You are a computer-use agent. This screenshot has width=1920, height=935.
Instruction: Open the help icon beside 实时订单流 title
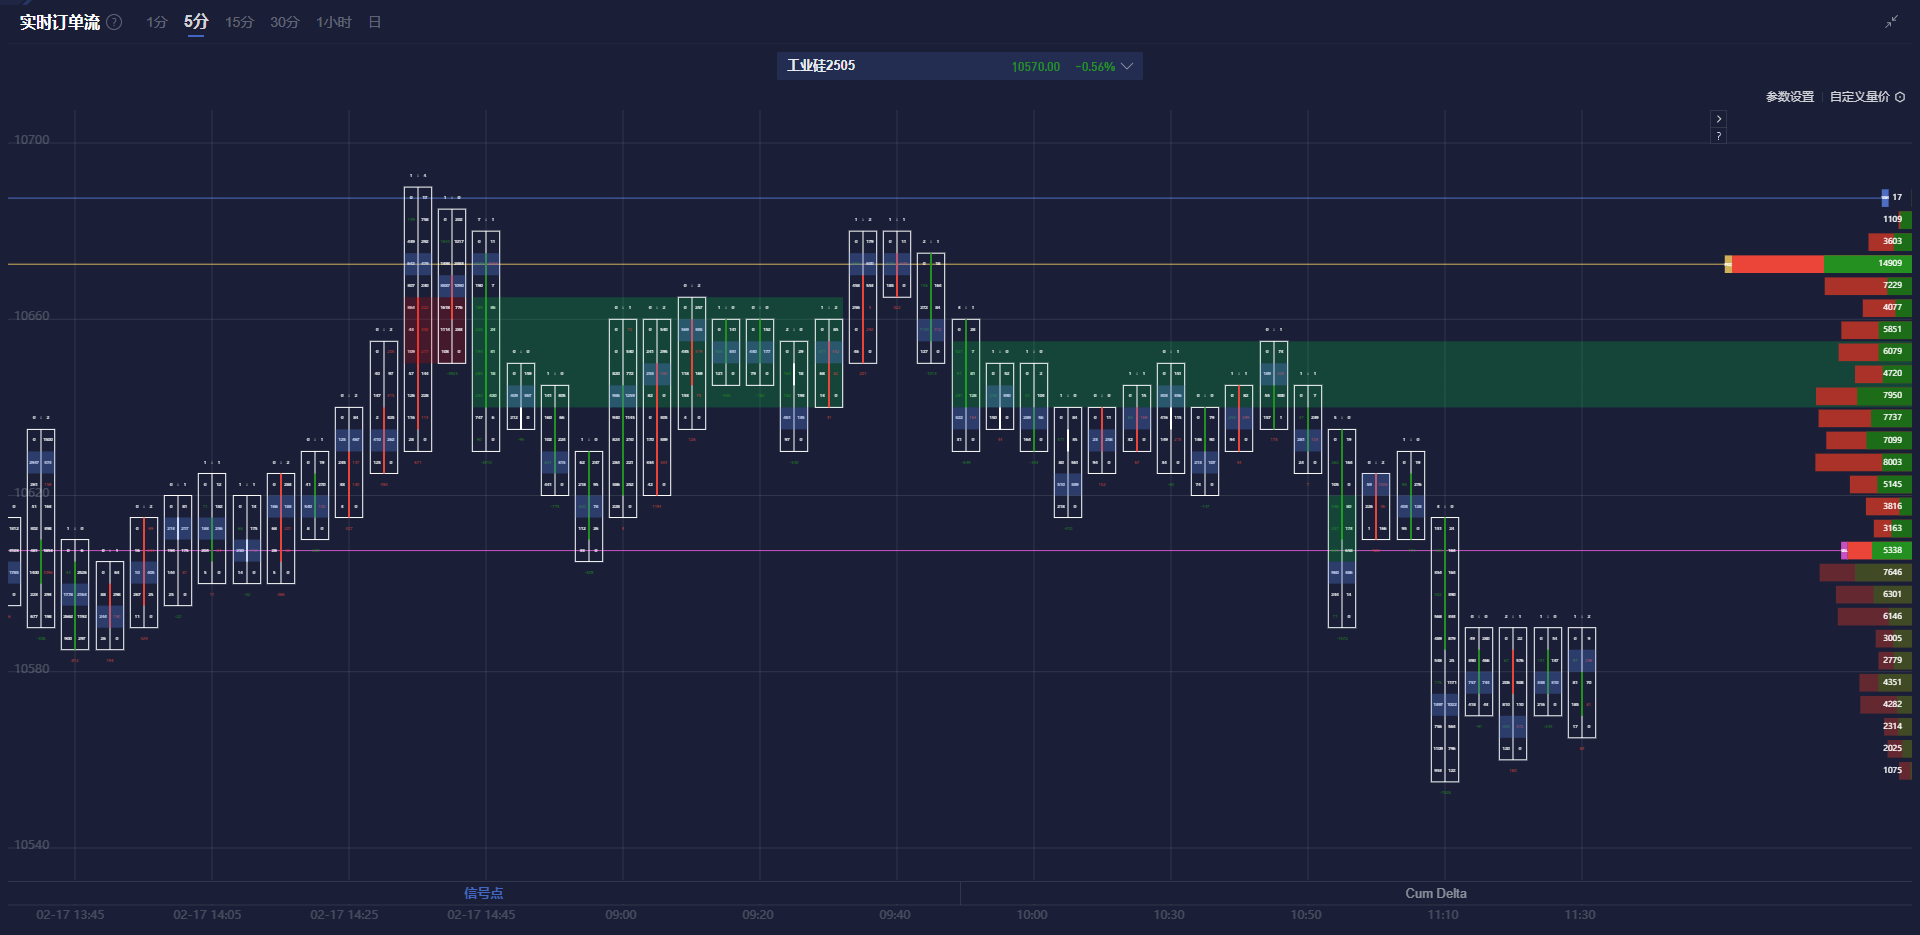114,22
